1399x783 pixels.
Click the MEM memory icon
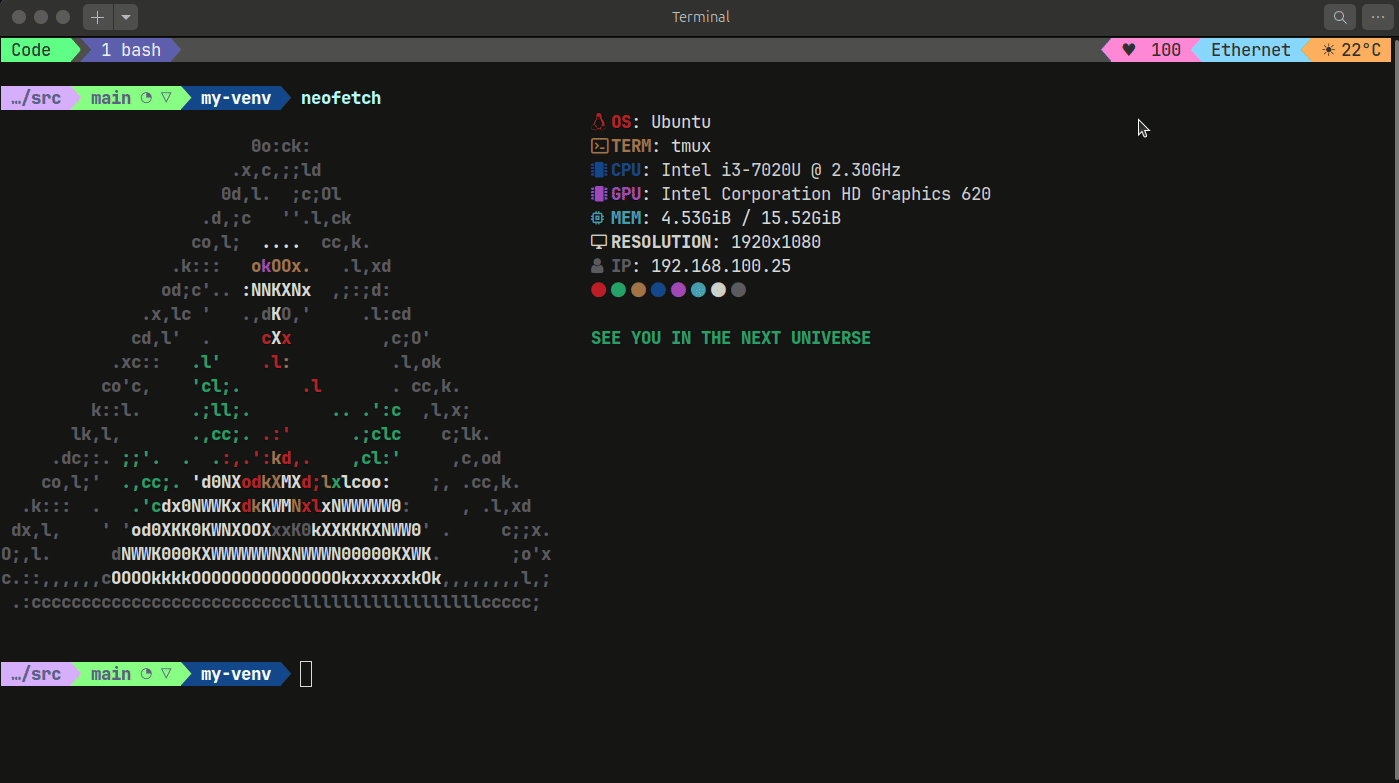tap(599, 218)
